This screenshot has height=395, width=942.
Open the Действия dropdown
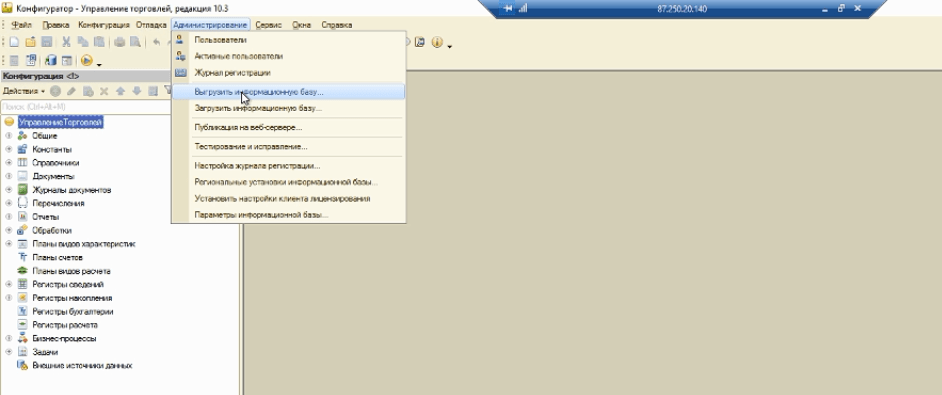tap(23, 91)
